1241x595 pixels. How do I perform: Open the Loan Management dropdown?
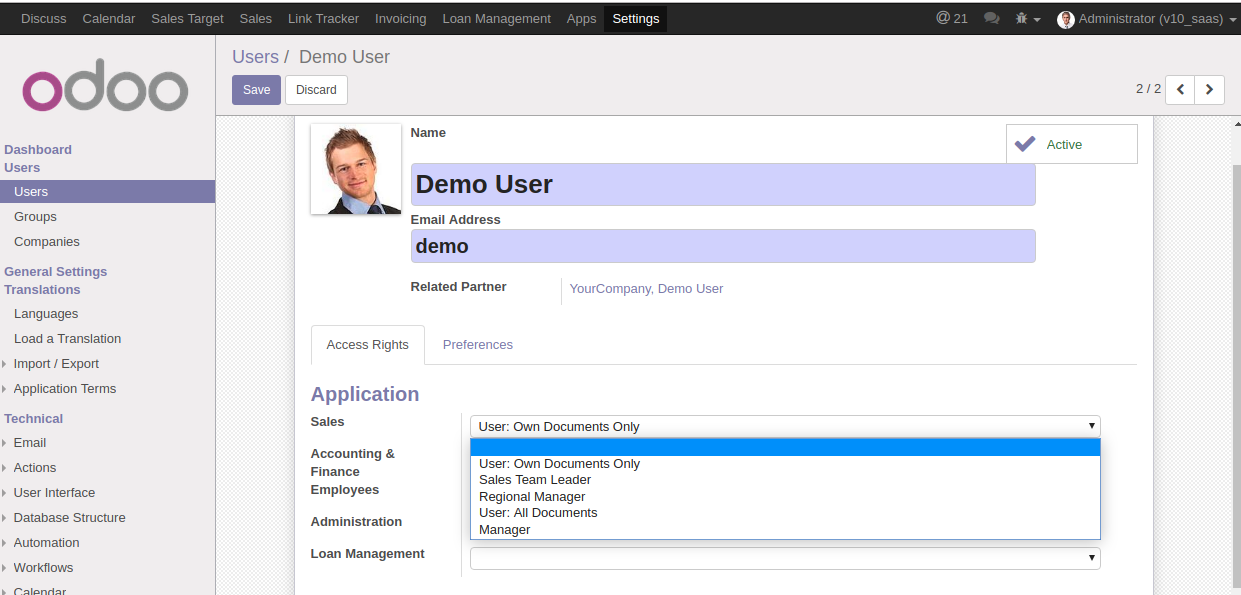coord(785,558)
